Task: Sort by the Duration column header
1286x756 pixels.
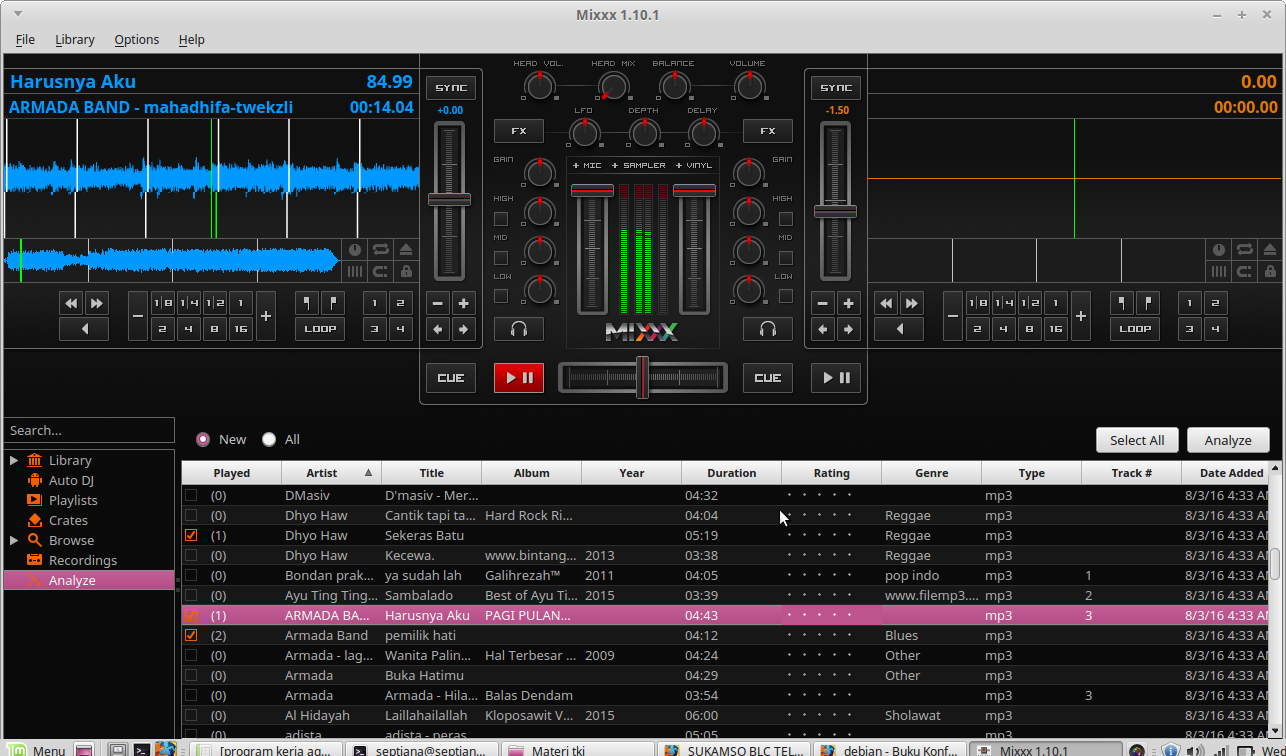Action: point(731,473)
